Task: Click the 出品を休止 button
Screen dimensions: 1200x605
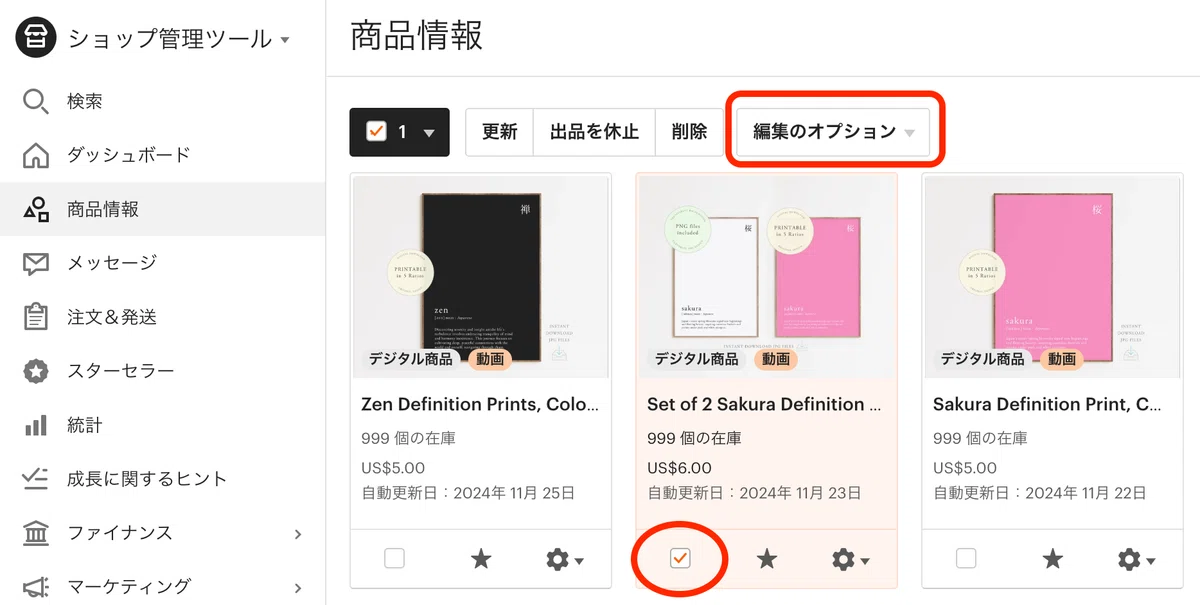Action: click(x=594, y=132)
